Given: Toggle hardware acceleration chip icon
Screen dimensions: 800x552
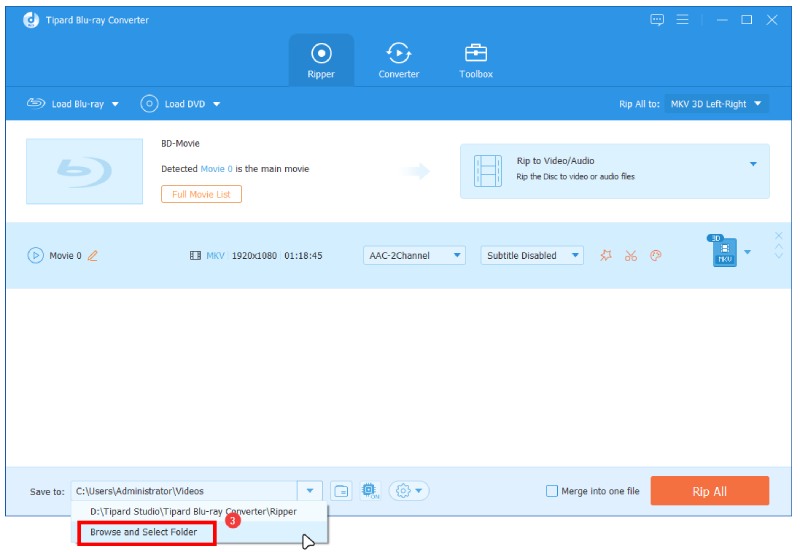Looking at the screenshot, I should [370, 491].
